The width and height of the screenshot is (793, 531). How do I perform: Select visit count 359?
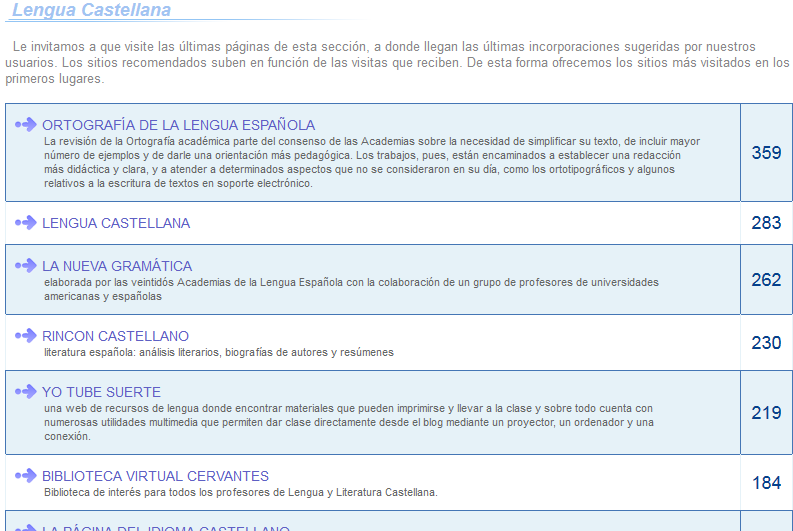click(x=766, y=153)
